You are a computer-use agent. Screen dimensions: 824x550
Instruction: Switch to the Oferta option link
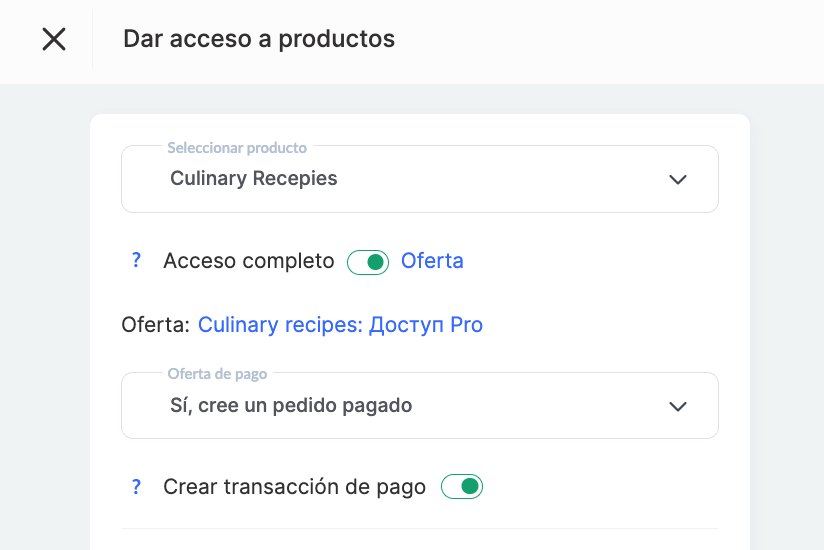[432, 261]
